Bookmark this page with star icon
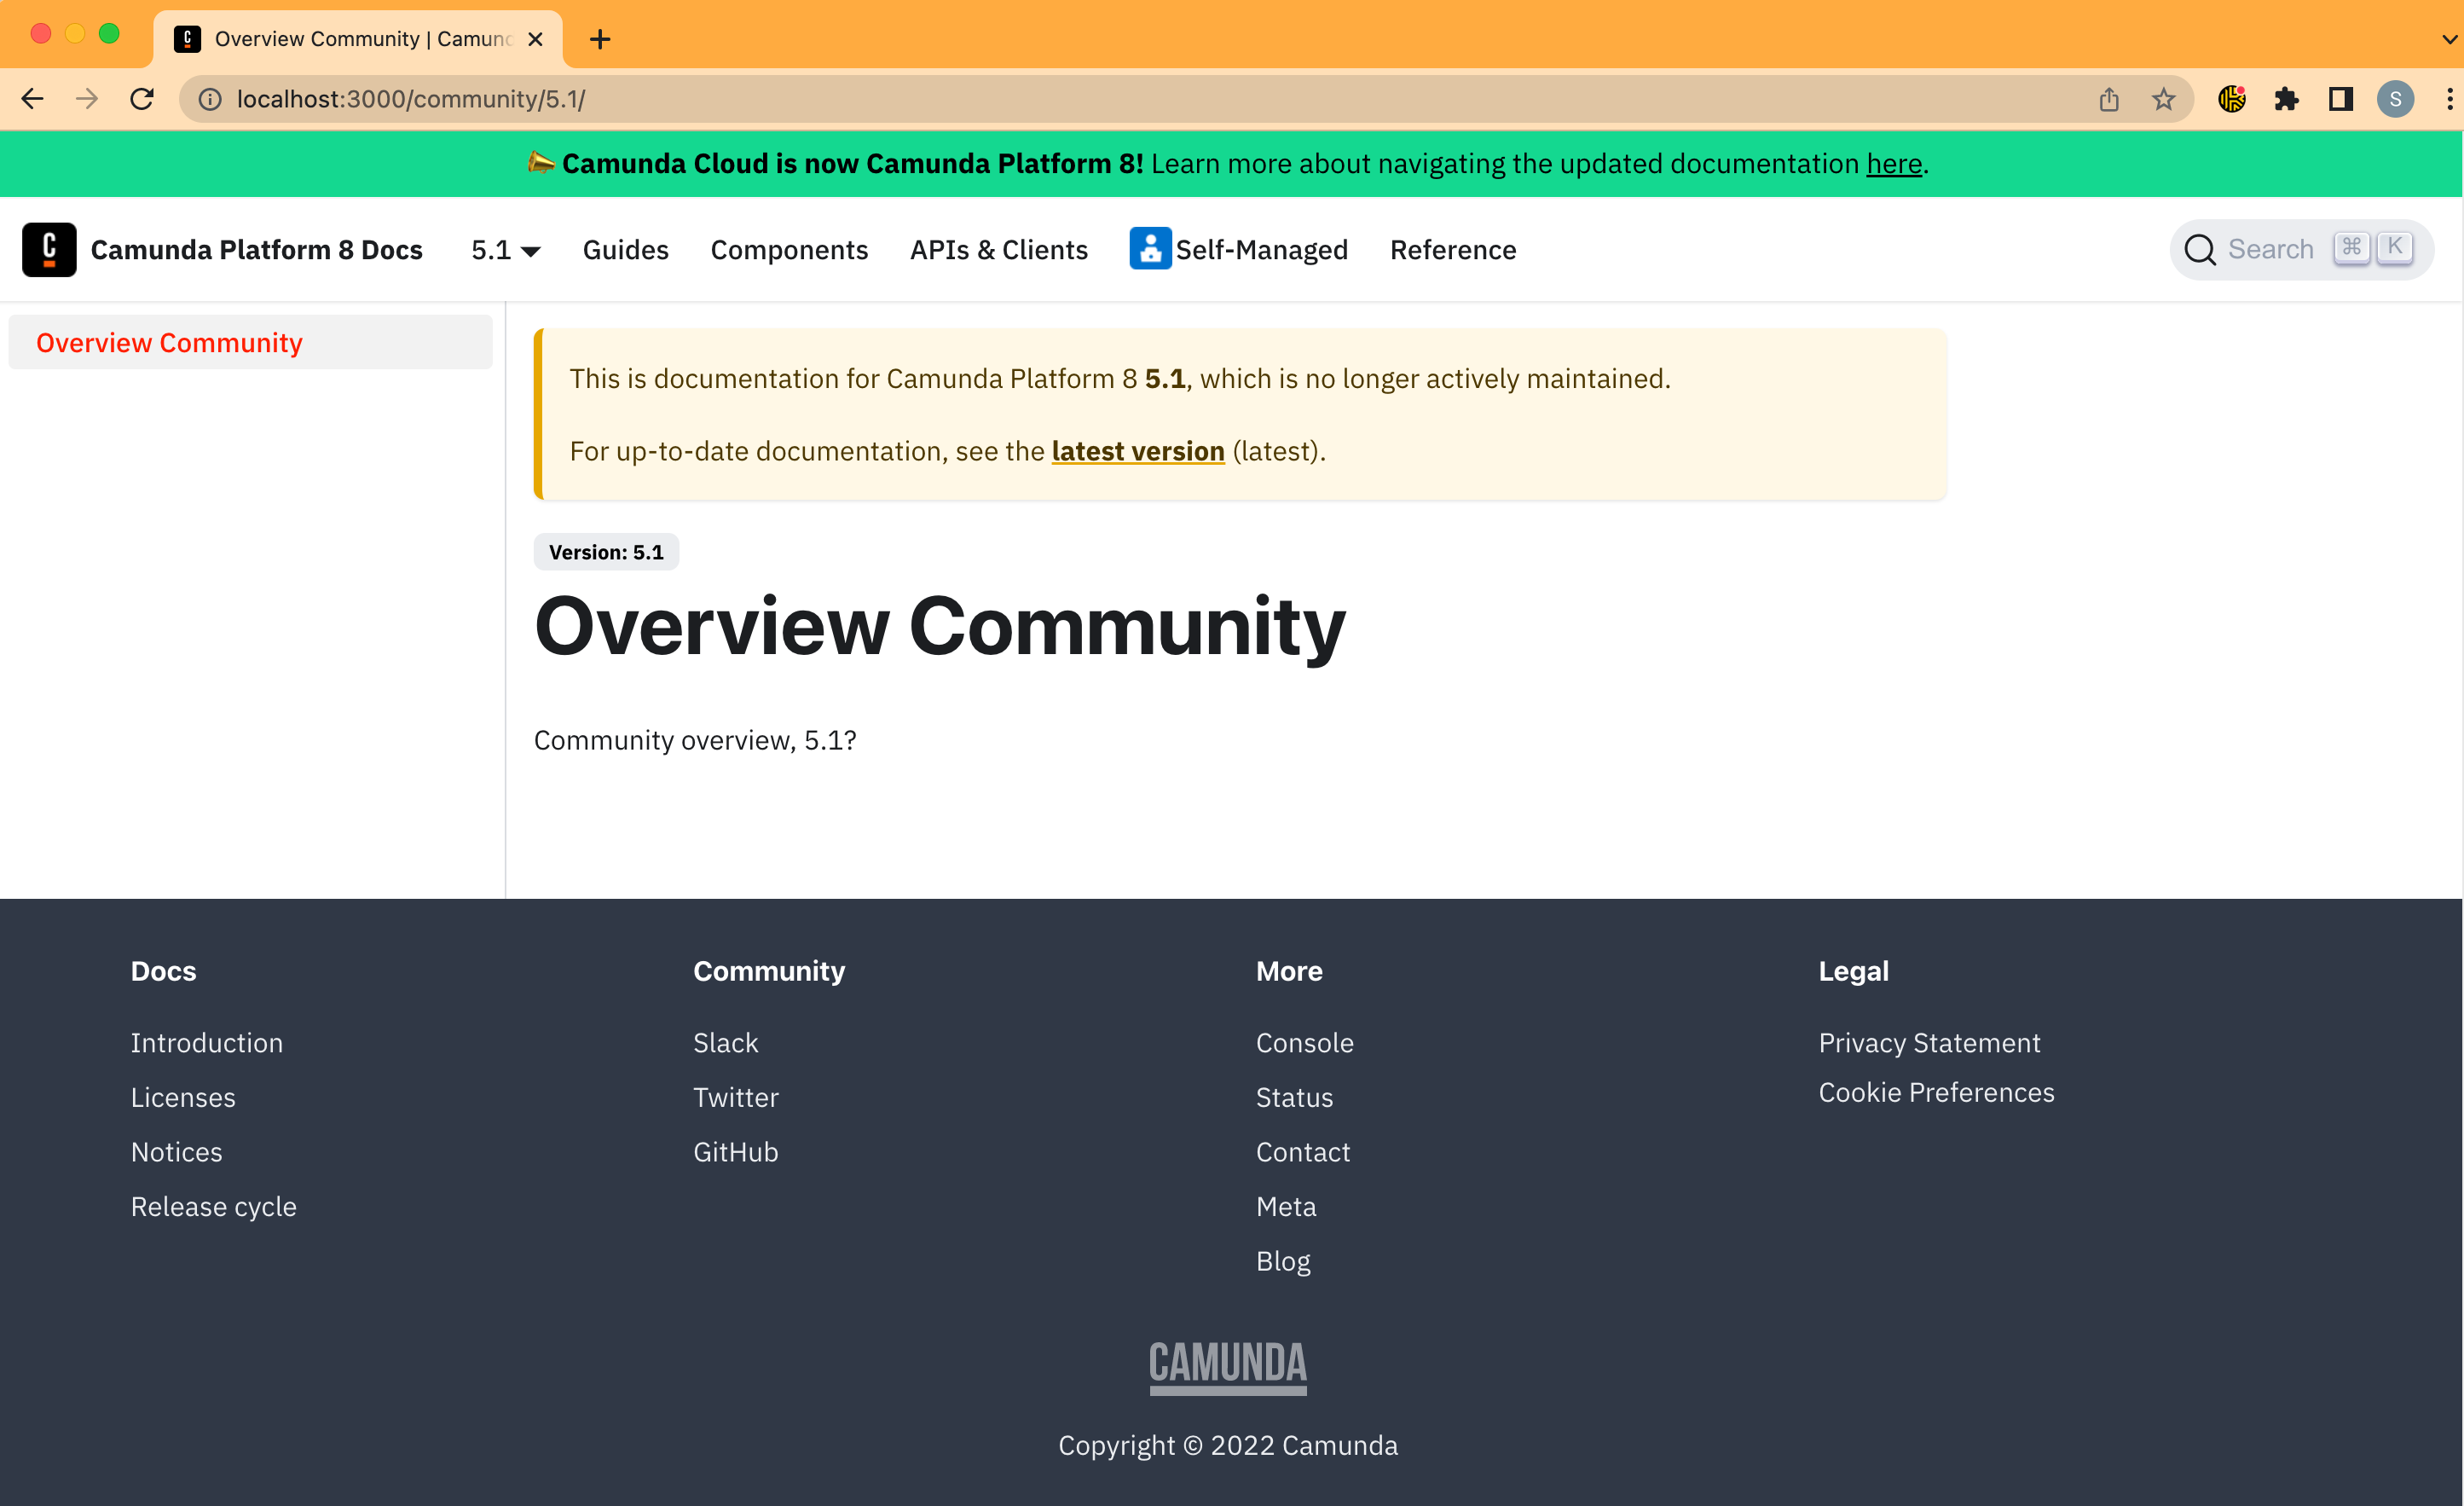 (2163, 99)
